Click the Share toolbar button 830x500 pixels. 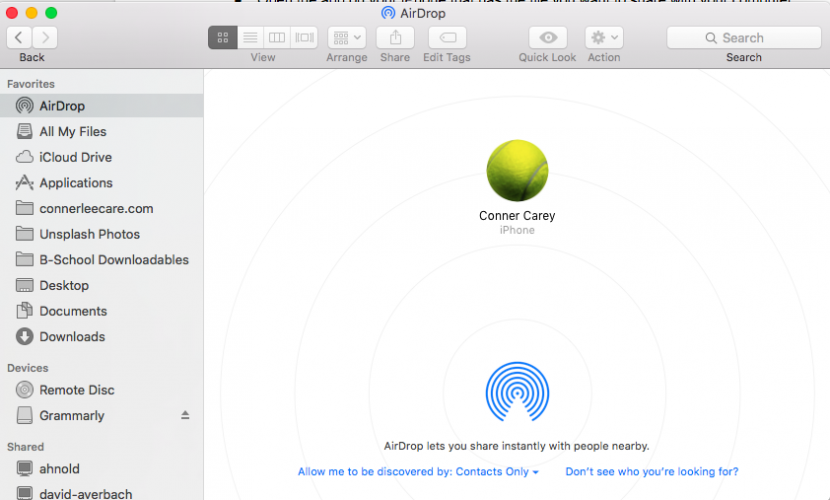[395, 38]
